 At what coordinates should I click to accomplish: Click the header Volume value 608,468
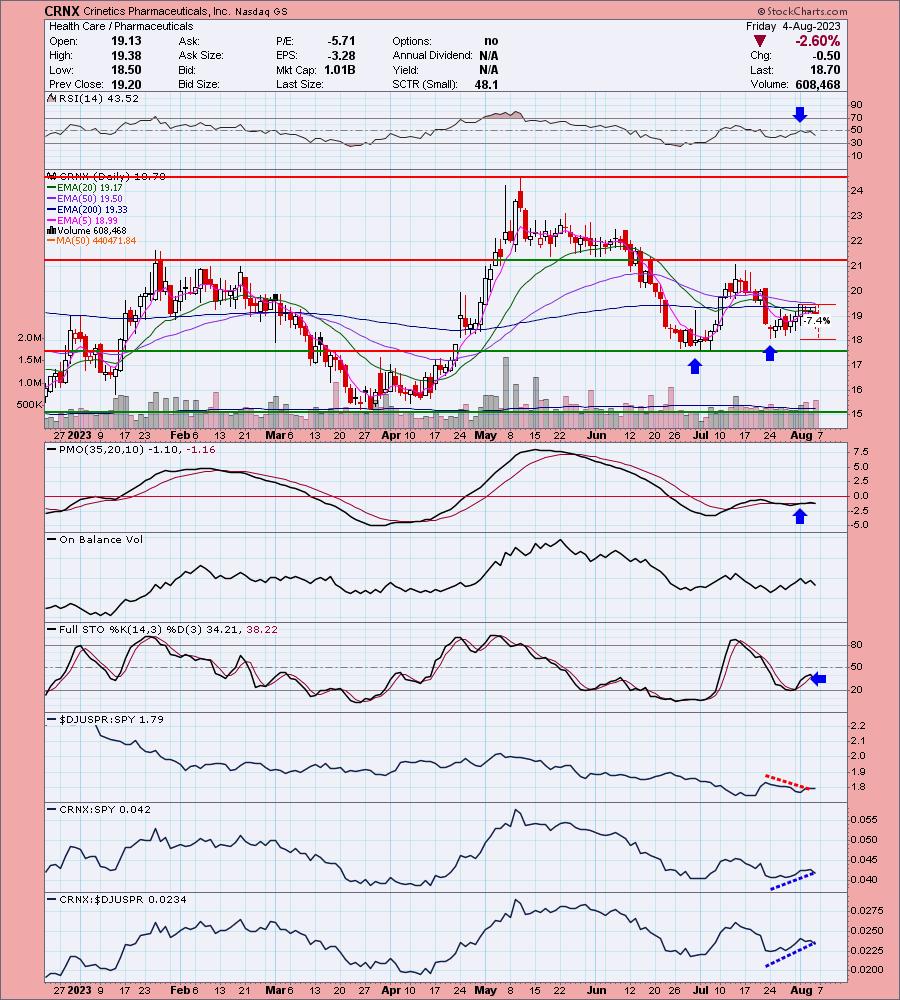[818, 84]
